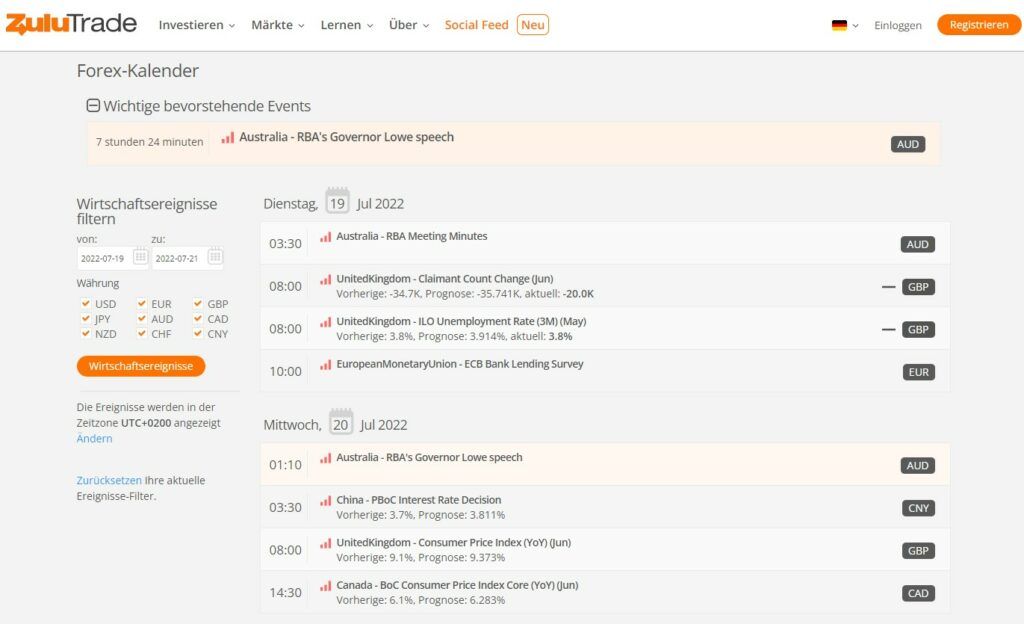
Task: Click impact icon beside 01:10 Lowe speech
Action: point(325,458)
